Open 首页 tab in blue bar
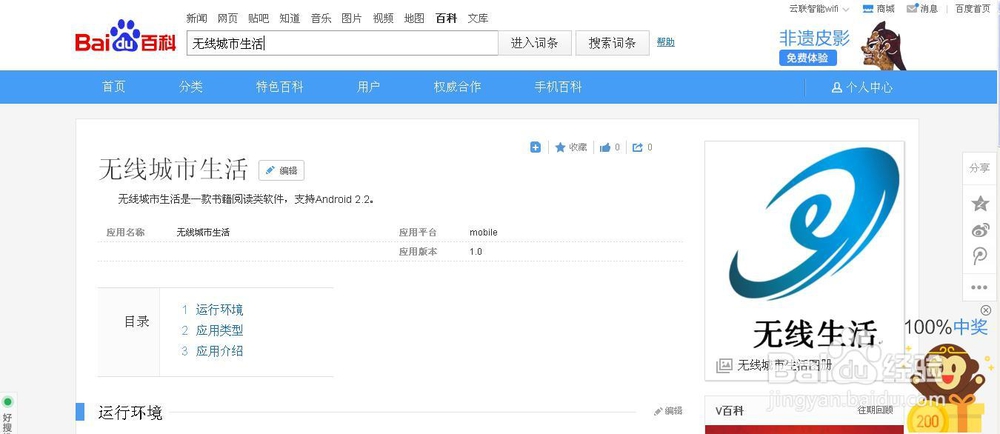1000x434 pixels. coord(114,87)
